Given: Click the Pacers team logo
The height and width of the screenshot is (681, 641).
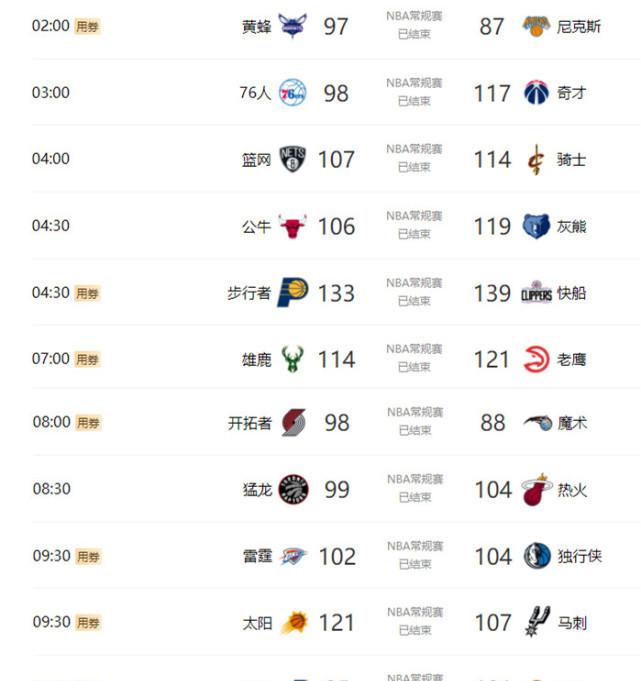Looking at the screenshot, I should (x=293, y=292).
